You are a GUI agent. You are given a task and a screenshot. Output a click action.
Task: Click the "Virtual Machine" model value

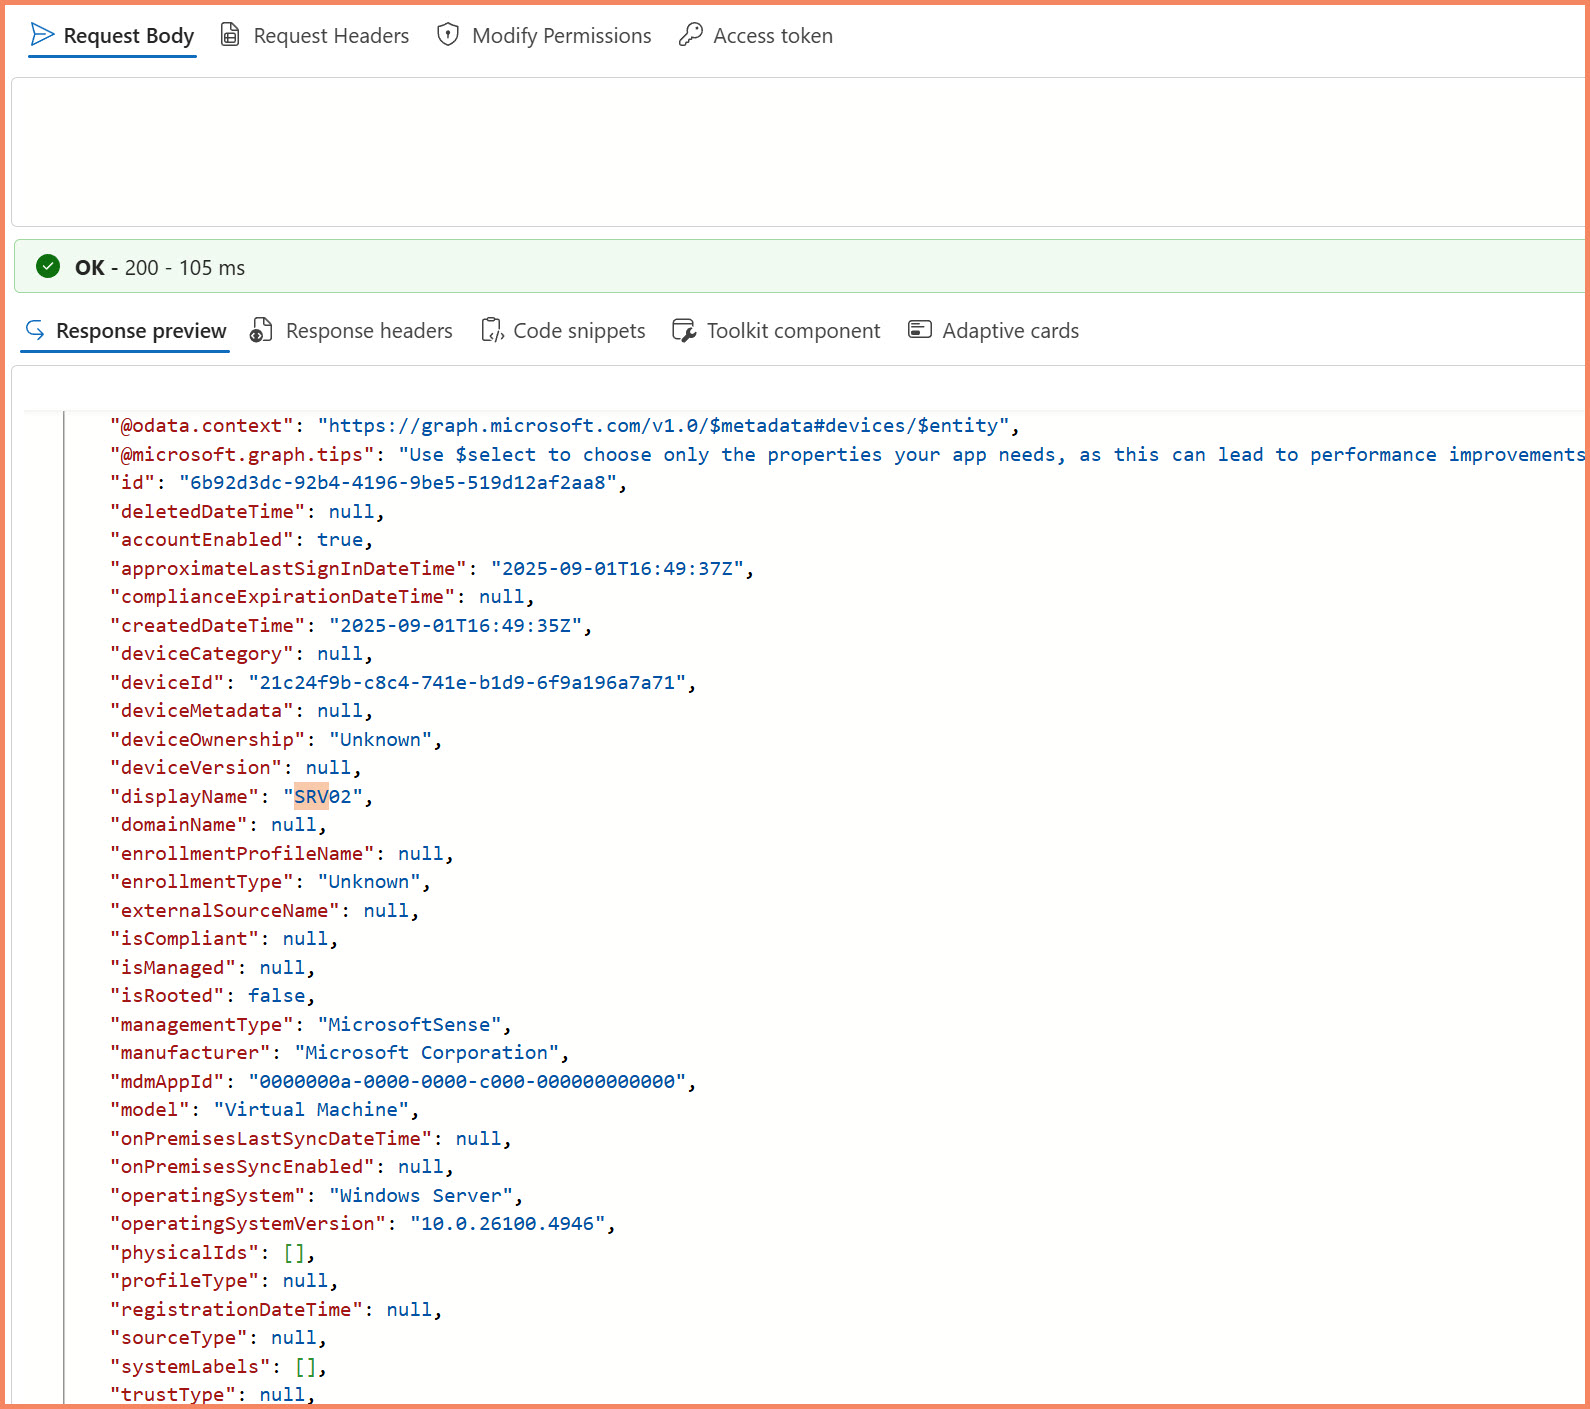pyautogui.click(x=311, y=1110)
